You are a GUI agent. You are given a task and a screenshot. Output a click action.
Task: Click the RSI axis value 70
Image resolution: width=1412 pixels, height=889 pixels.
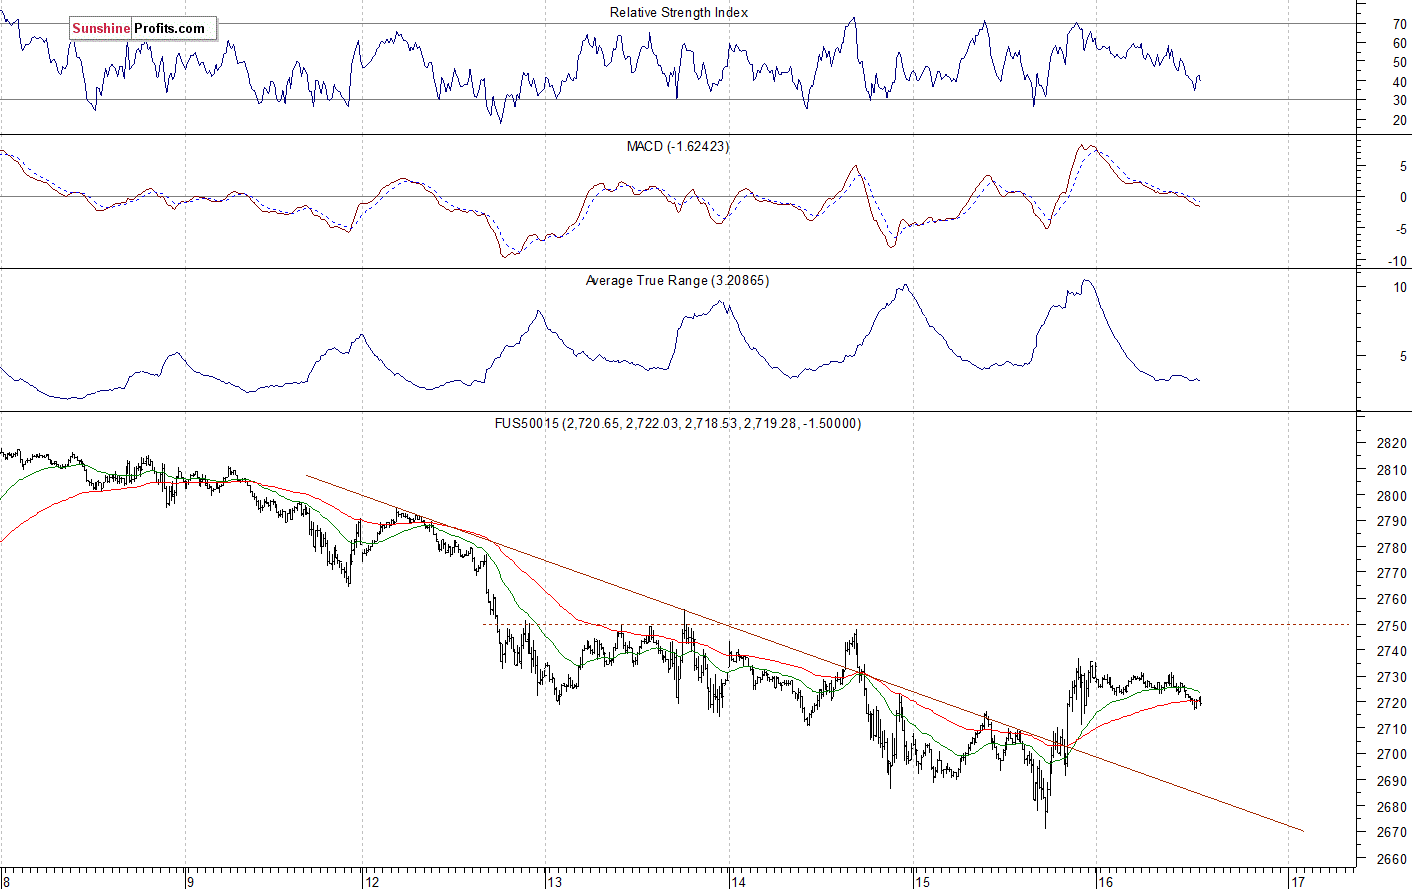1400,24
